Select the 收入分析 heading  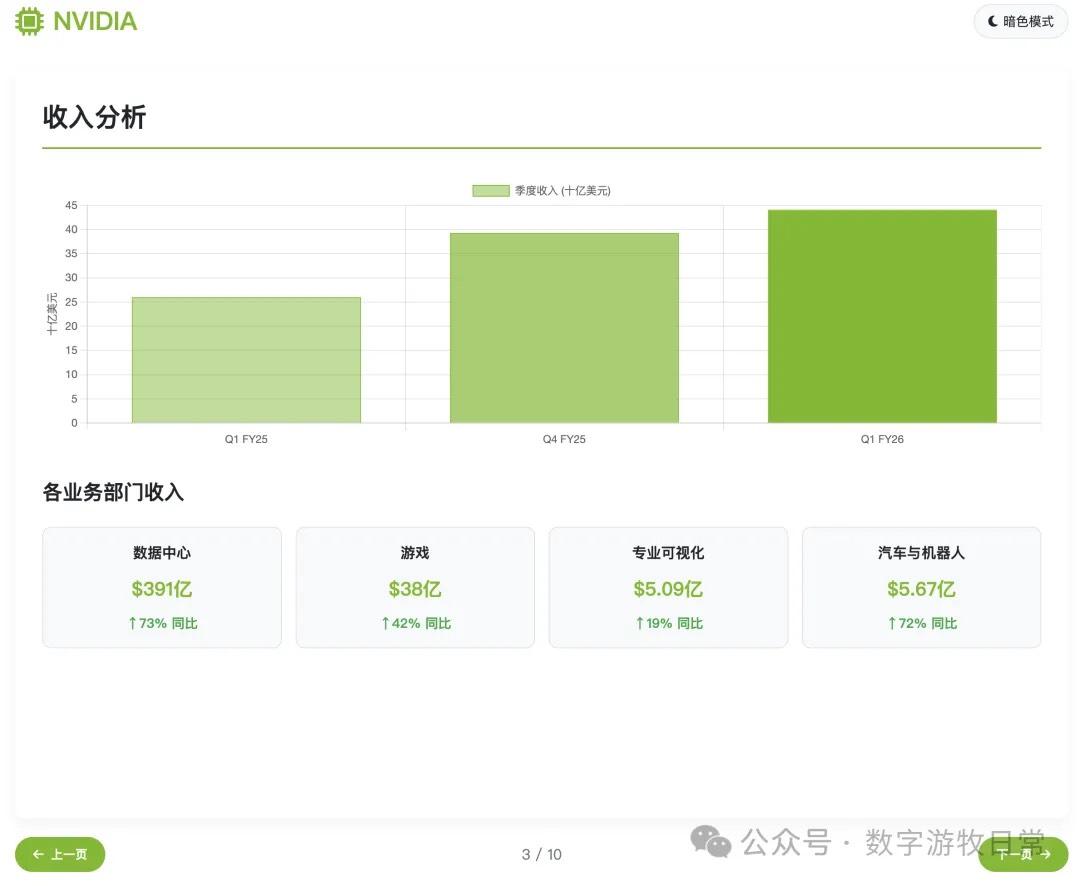click(x=93, y=117)
